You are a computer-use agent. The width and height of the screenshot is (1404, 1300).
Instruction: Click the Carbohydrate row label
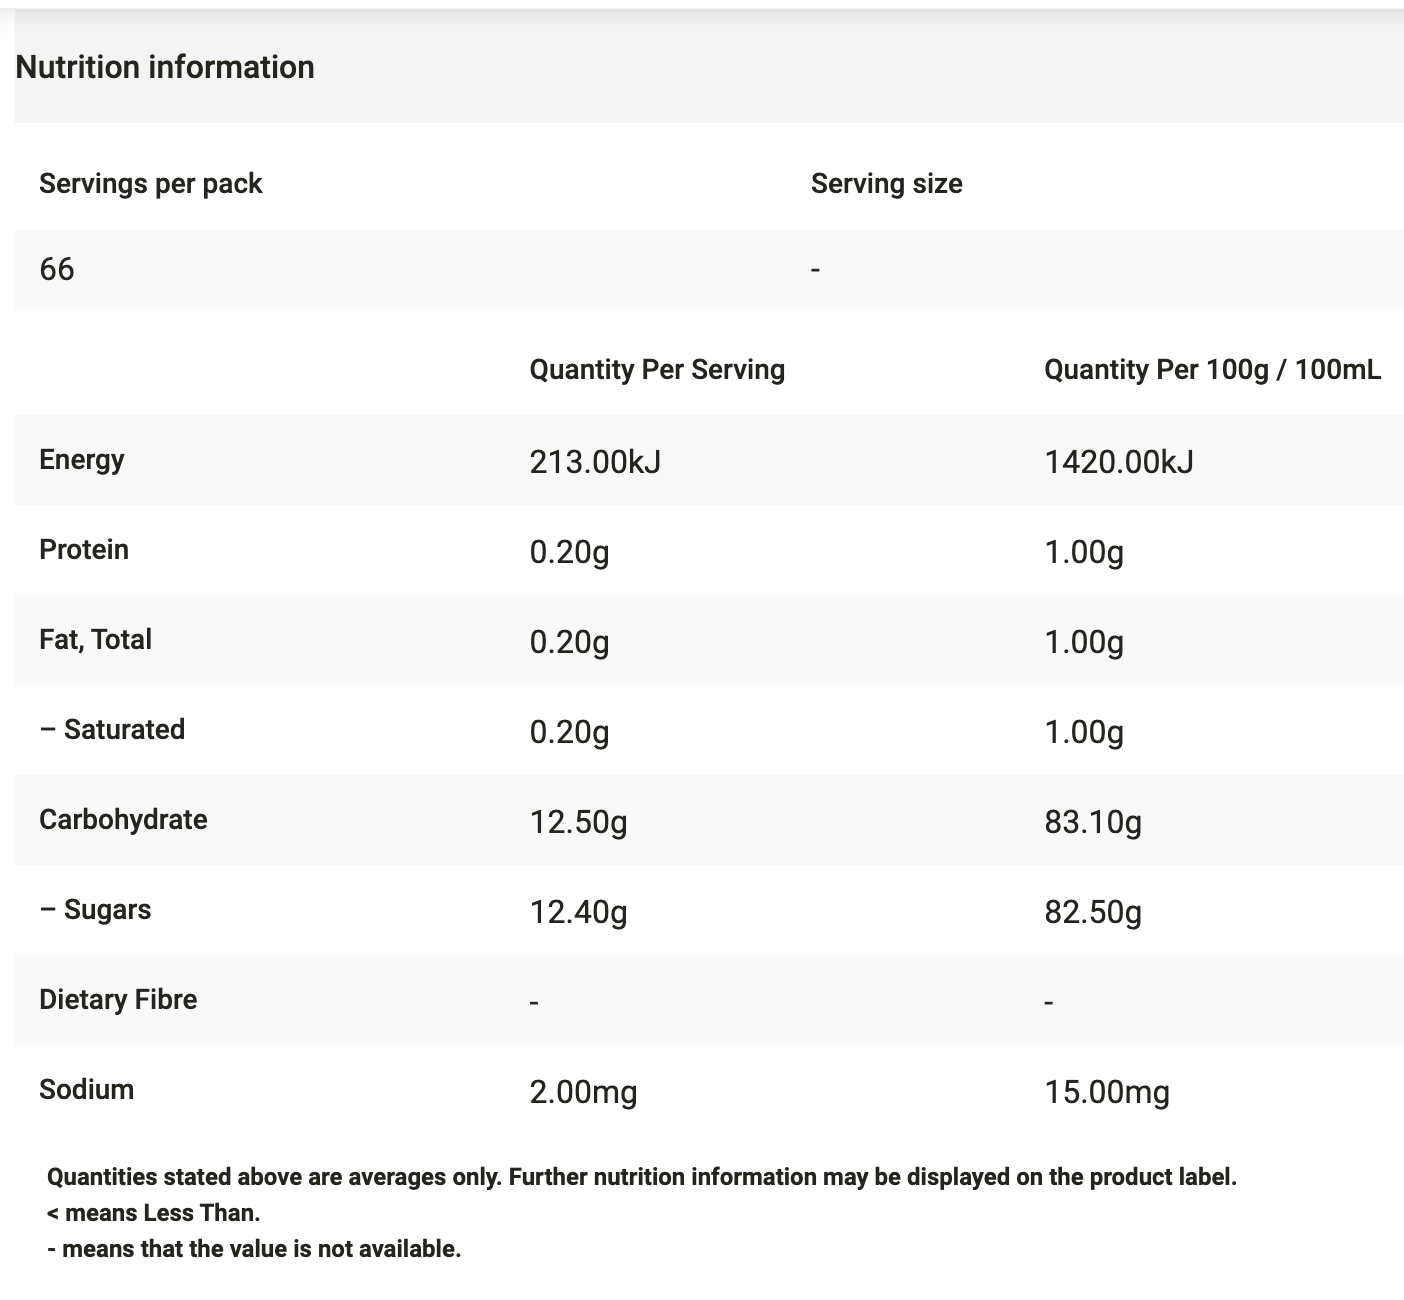tap(123, 820)
